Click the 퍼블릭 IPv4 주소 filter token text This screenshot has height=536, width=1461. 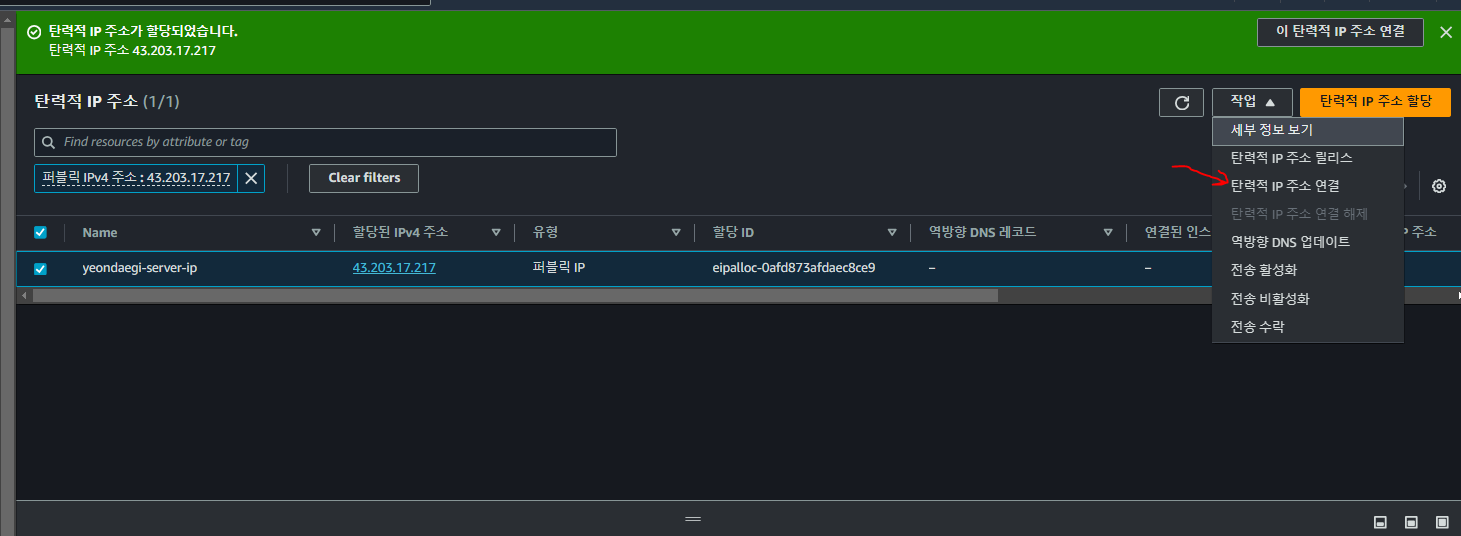(136, 178)
